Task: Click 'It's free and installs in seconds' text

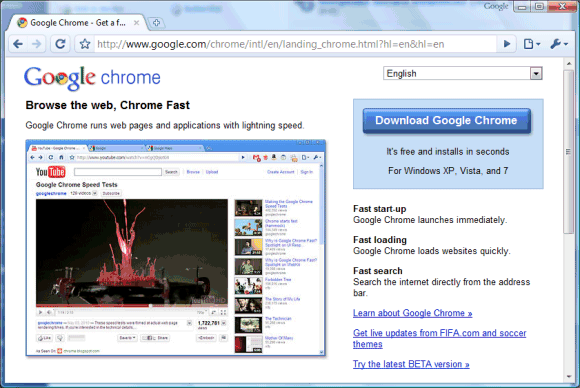Action: [448, 152]
